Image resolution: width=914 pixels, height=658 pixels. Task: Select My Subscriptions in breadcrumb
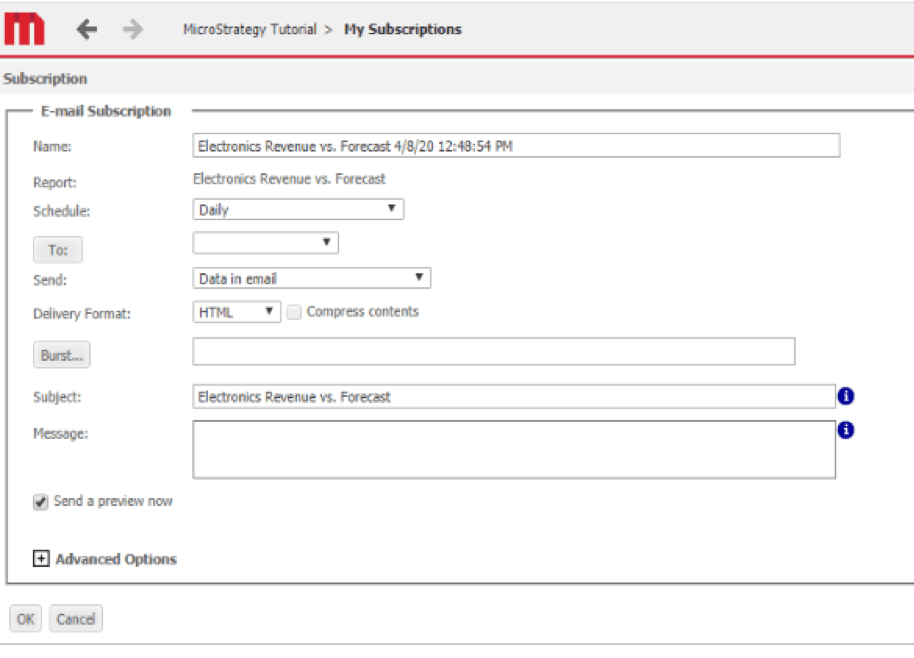[402, 30]
